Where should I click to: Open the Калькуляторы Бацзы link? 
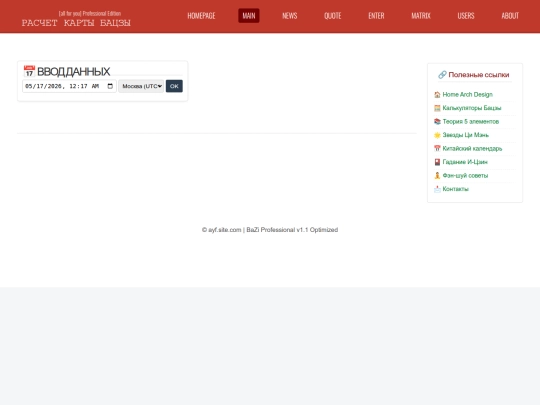(472, 108)
